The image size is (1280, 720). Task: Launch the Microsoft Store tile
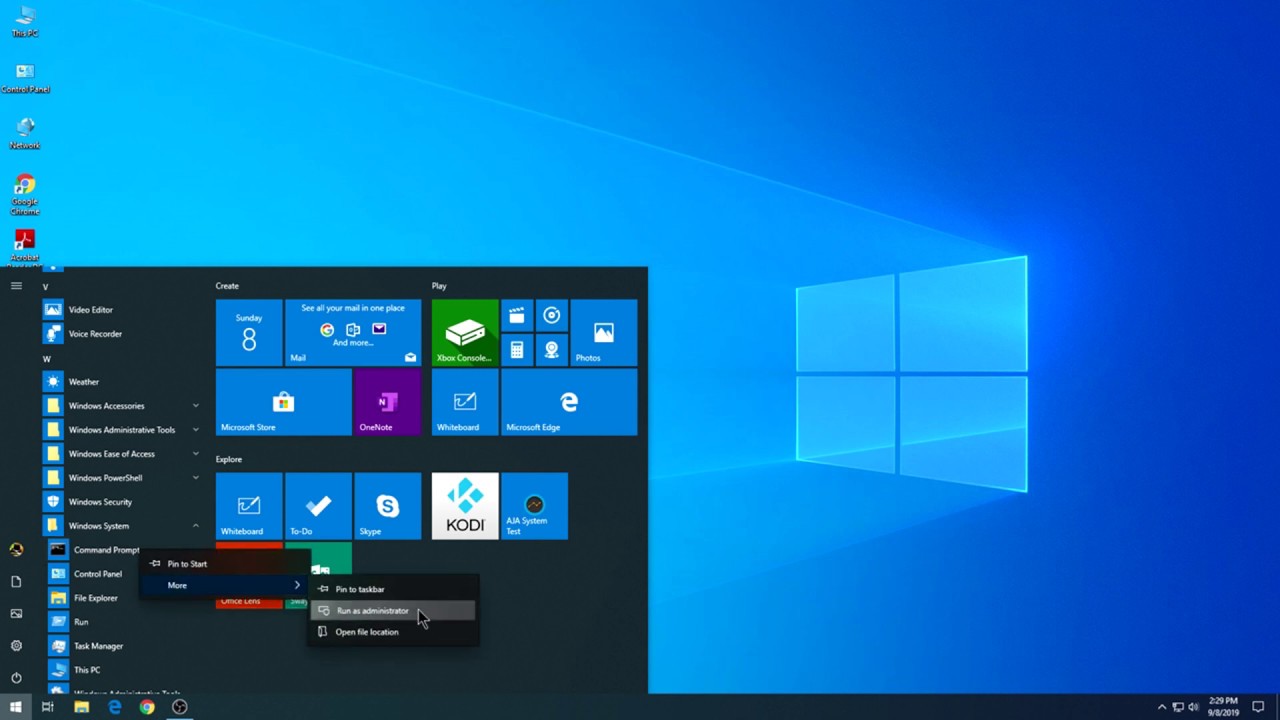coord(284,402)
